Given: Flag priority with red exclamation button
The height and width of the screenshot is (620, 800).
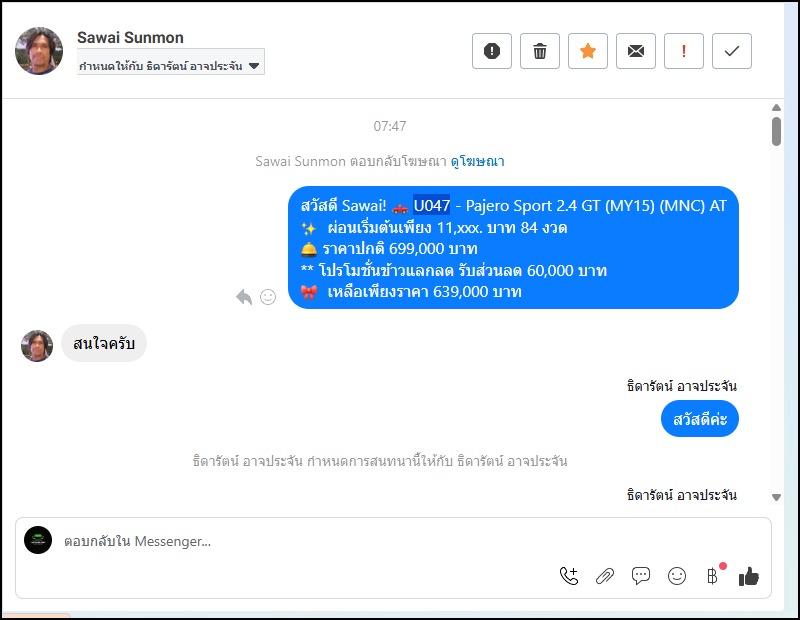Looking at the screenshot, I should (x=684, y=51).
